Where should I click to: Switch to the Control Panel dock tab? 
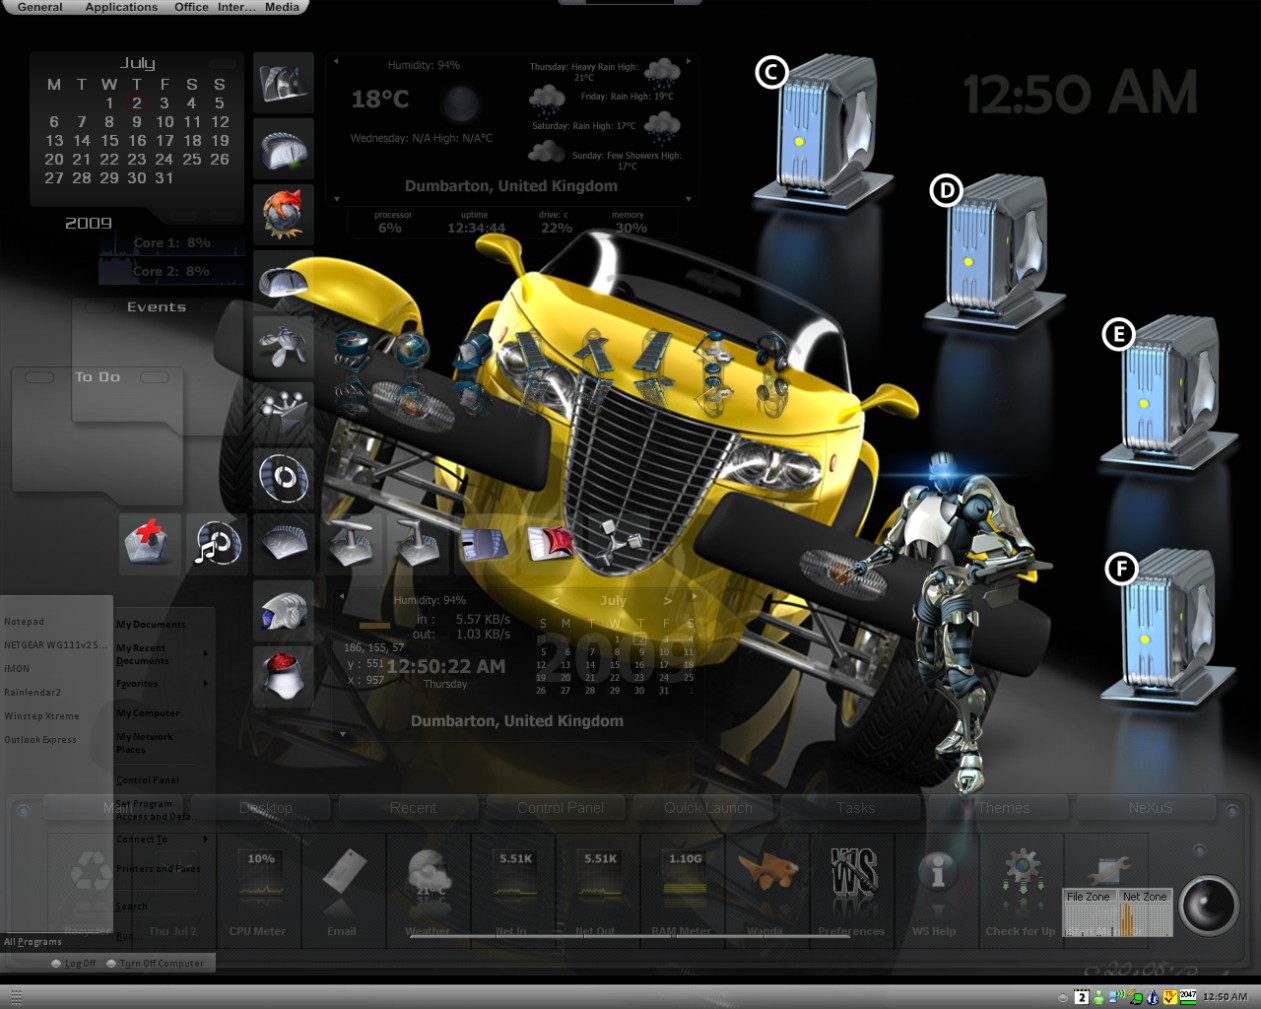[560, 808]
